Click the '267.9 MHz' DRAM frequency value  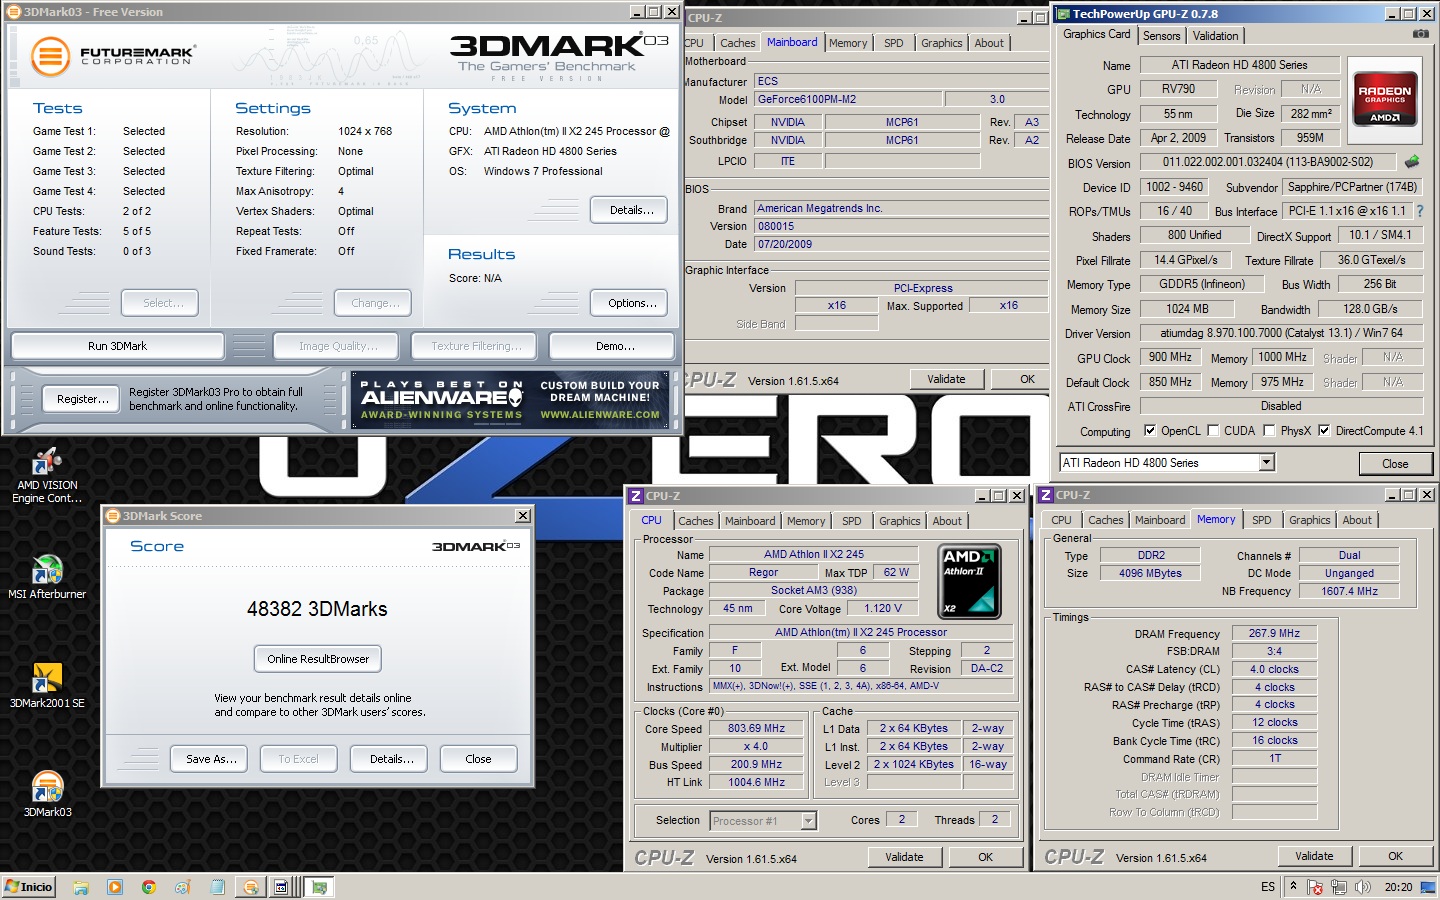(x=1274, y=633)
